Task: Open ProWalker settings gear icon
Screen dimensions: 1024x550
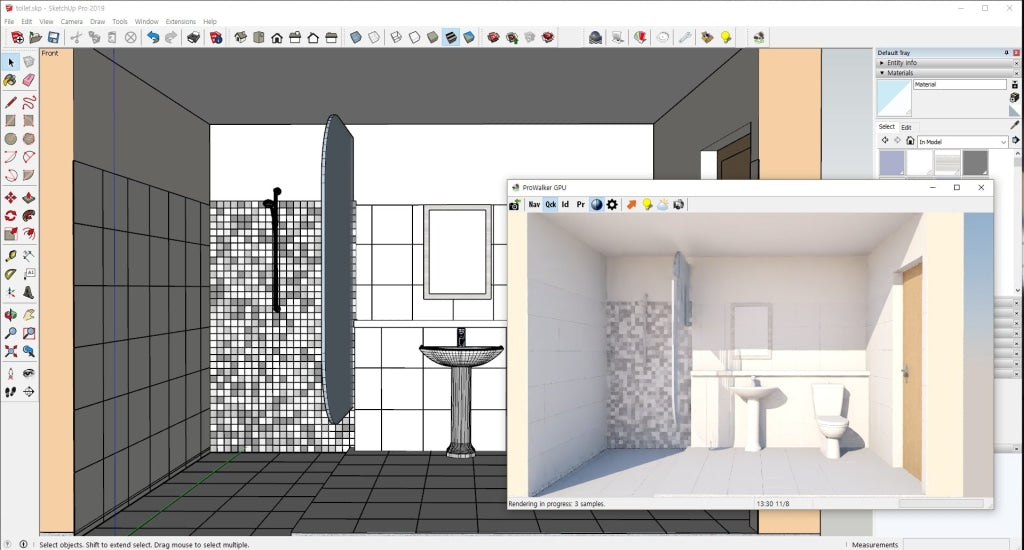Action: pos(612,205)
